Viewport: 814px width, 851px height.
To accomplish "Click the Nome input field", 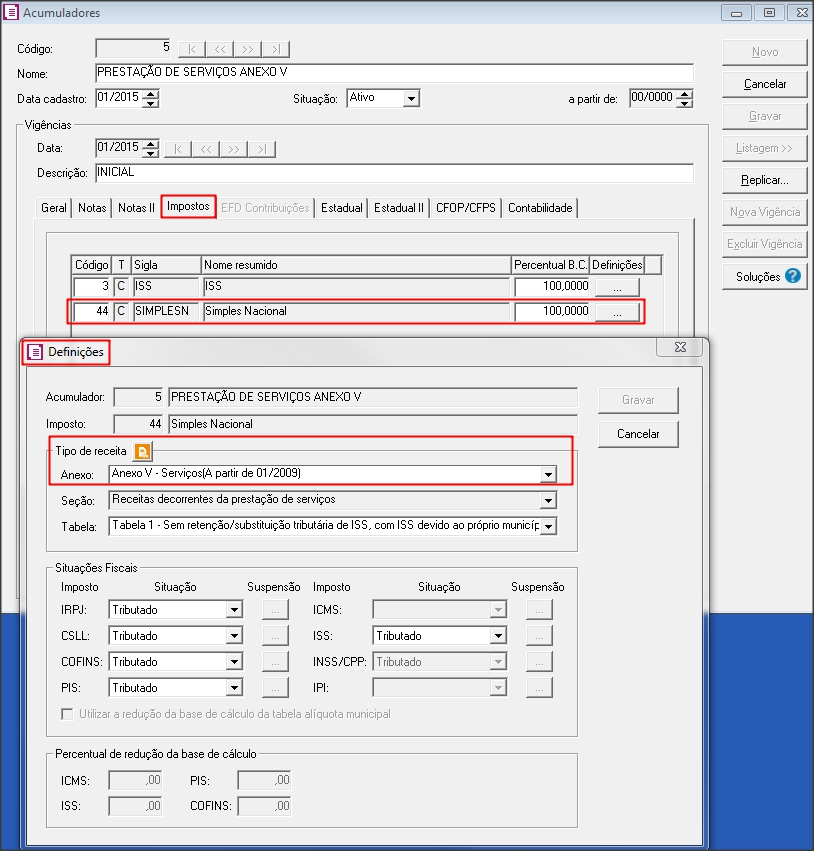I will click(x=395, y=73).
